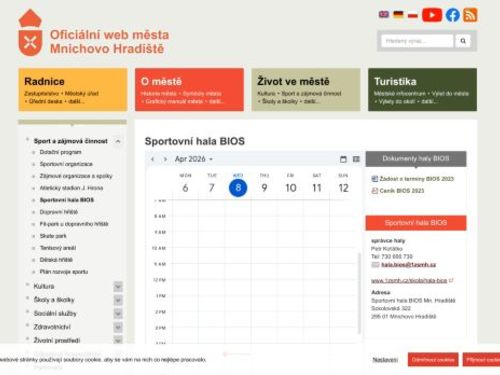Screen dimensions: 500x375
Task: Switch site to German via German flag
Action: pos(398,14)
